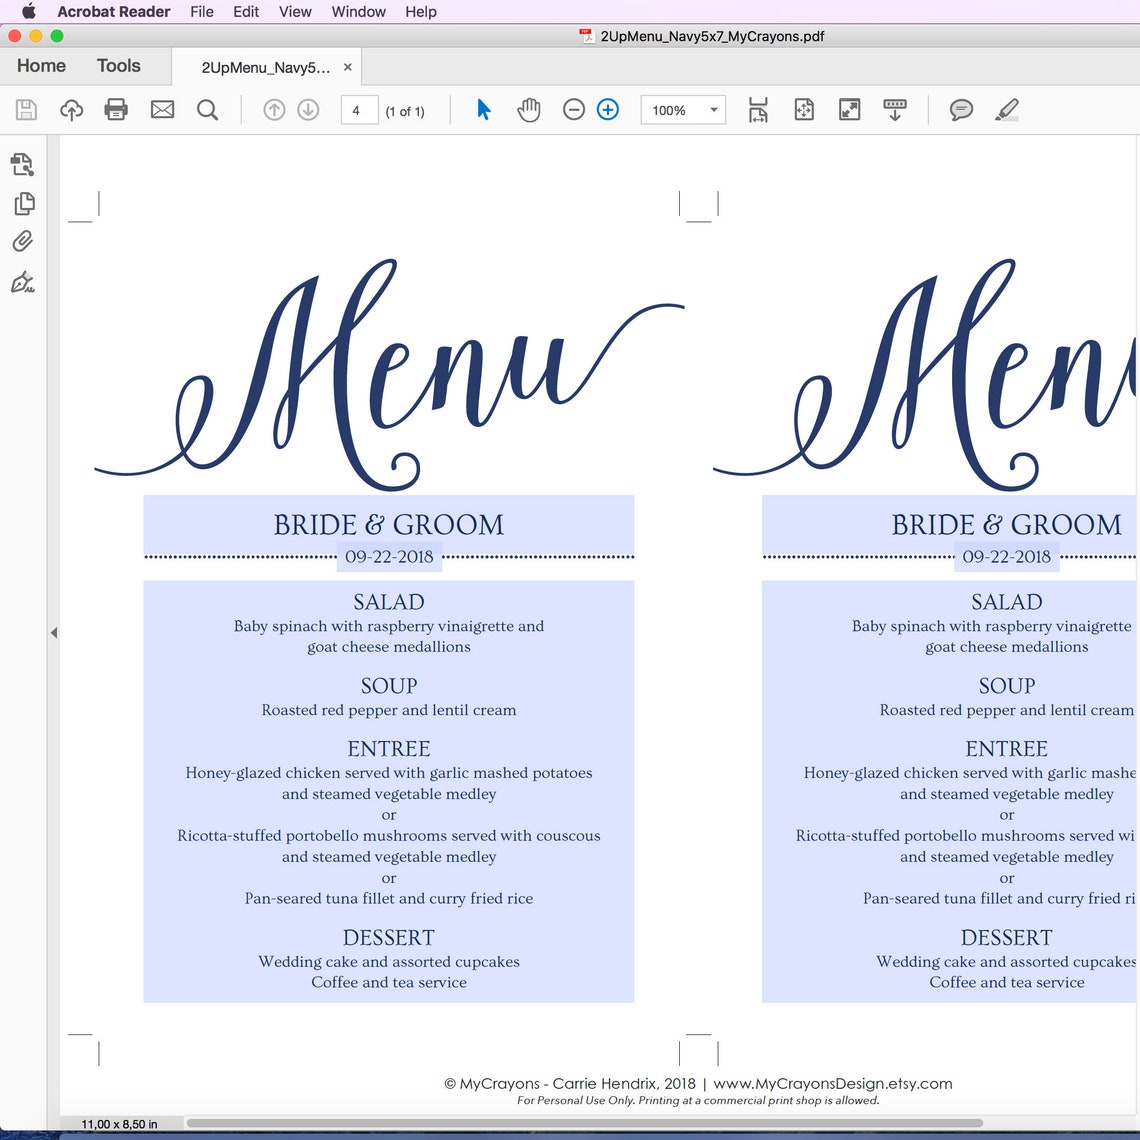Viewport: 1140px width, 1140px height.
Task: Click the Zoom In icon
Action: [608, 110]
